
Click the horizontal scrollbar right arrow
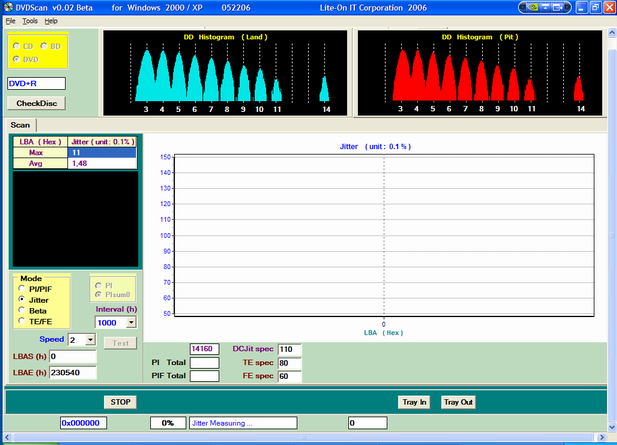(x=602, y=437)
